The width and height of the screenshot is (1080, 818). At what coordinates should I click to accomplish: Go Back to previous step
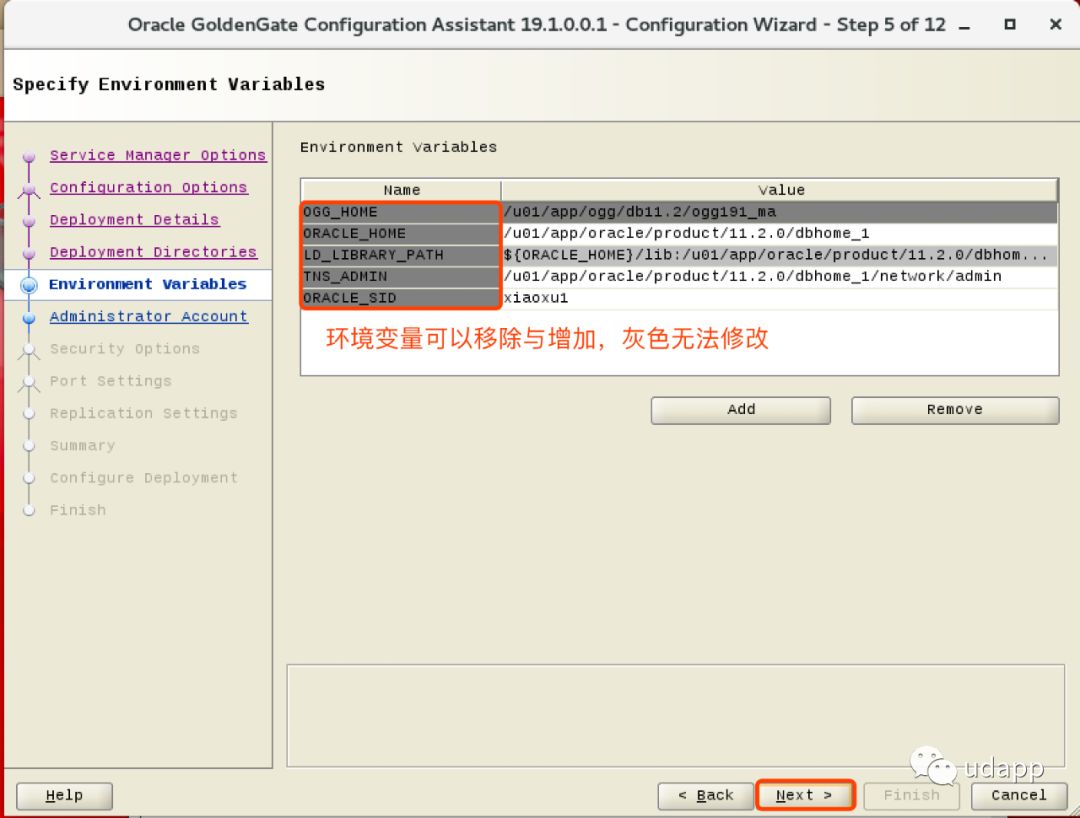pos(704,796)
